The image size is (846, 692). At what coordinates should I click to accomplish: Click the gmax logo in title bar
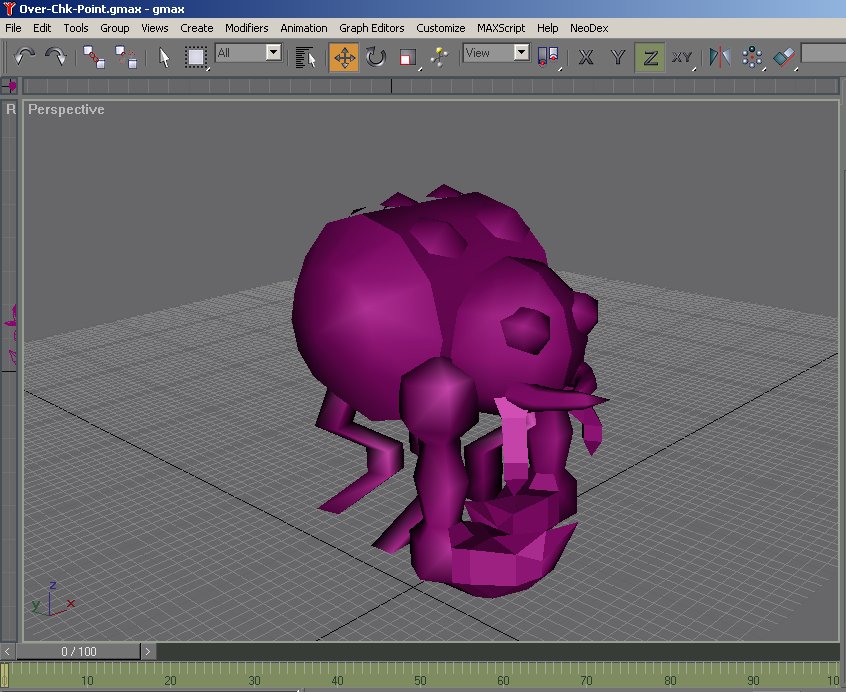[9, 9]
